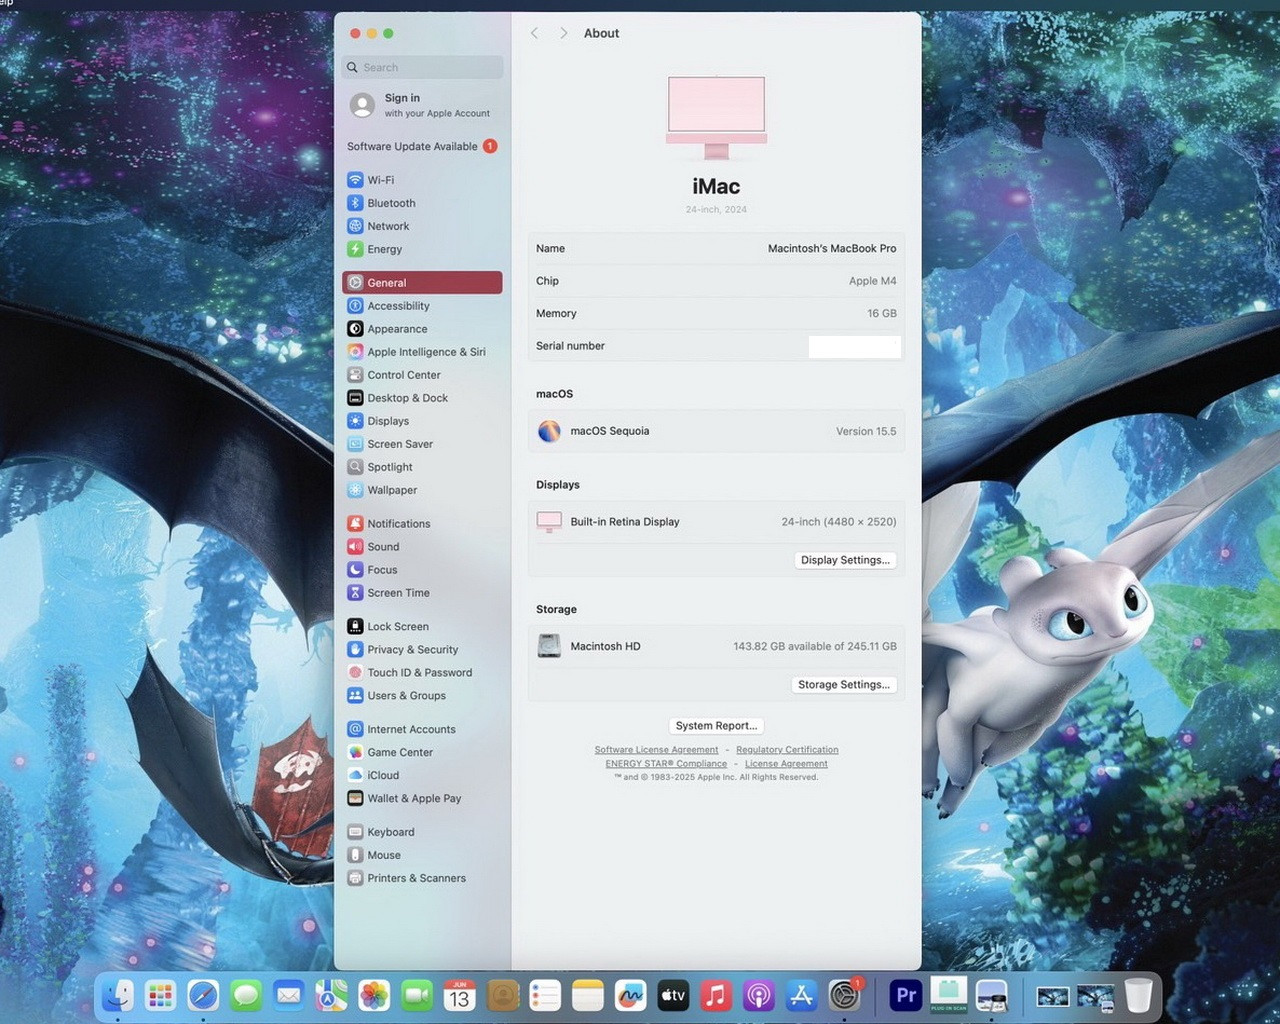The height and width of the screenshot is (1024, 1280).
Task: Open Adobe Premiere Pro from the Dock
Action: click(x=906, y=996)
